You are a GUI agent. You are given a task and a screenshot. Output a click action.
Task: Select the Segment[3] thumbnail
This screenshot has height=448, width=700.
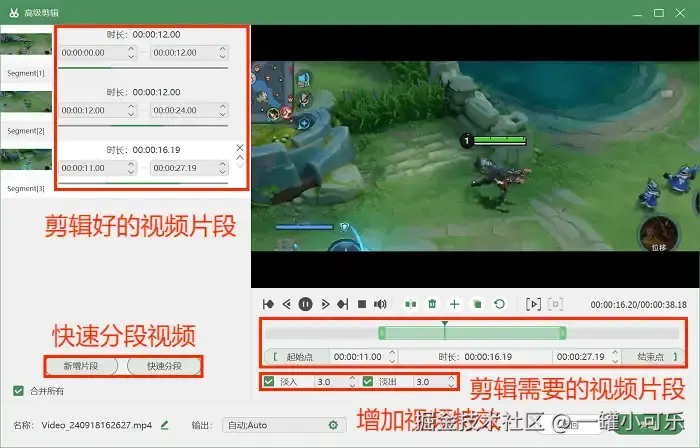pyautogui.click(x=26, y=159)
